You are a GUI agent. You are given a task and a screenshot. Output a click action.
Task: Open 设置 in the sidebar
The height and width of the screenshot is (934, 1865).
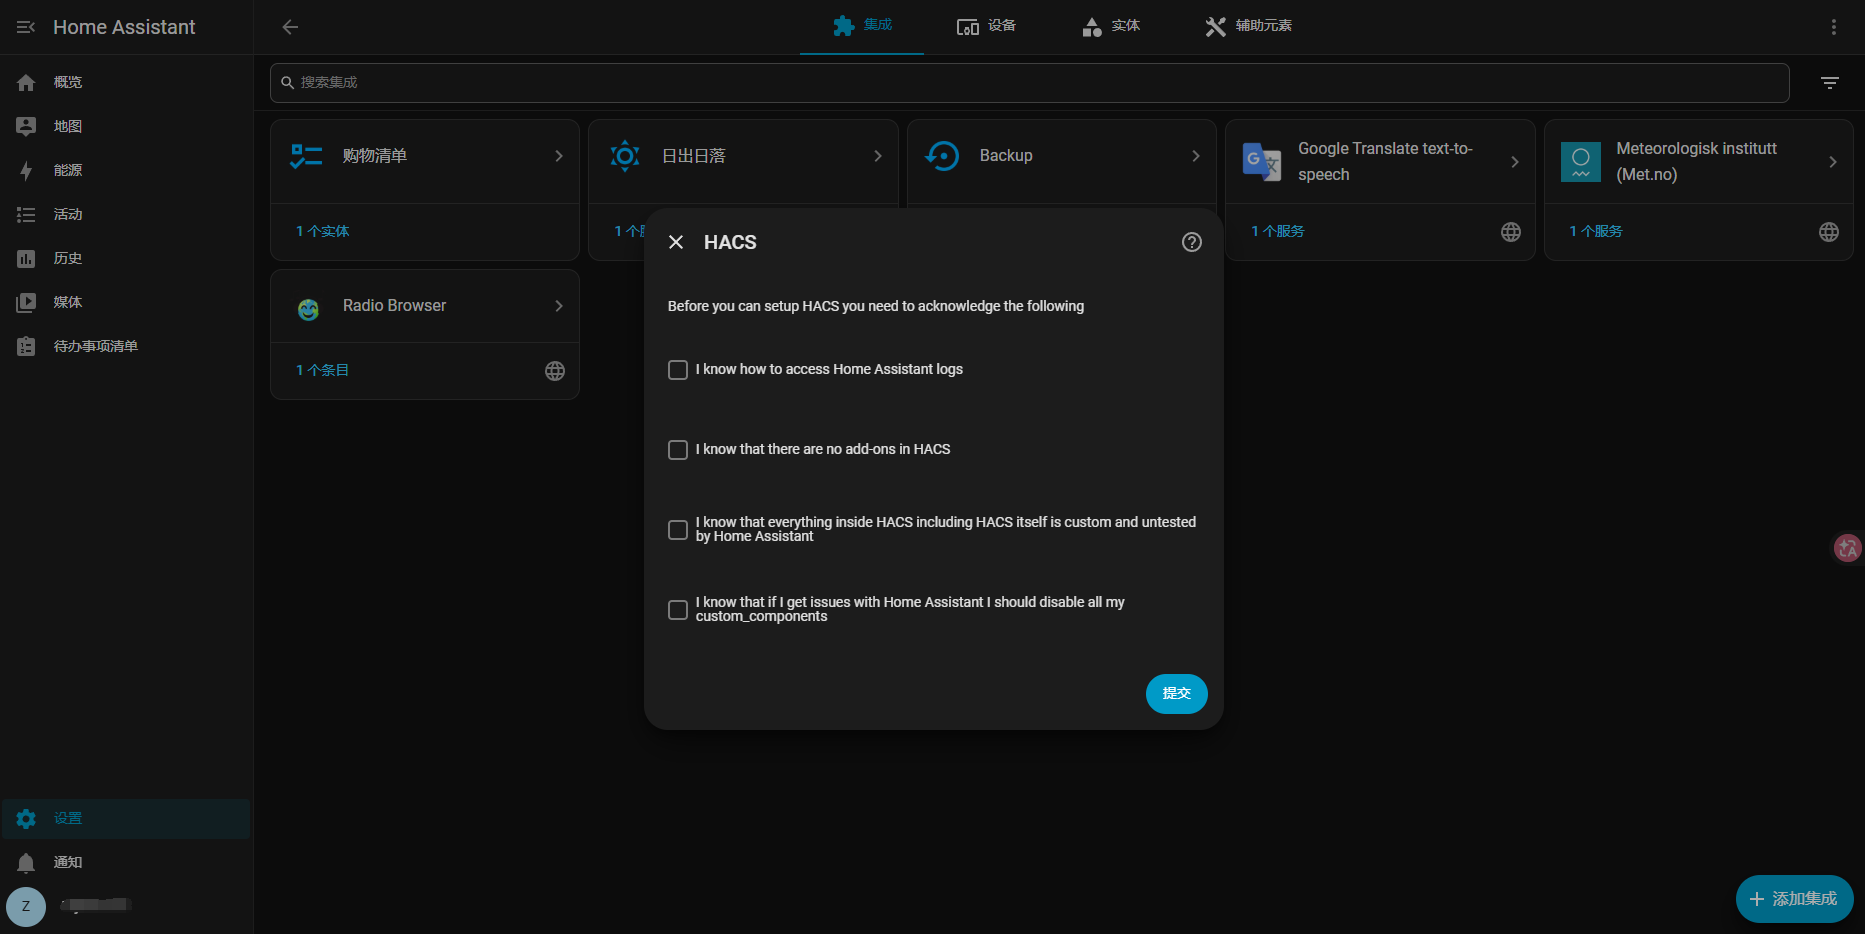pos(126,818)
